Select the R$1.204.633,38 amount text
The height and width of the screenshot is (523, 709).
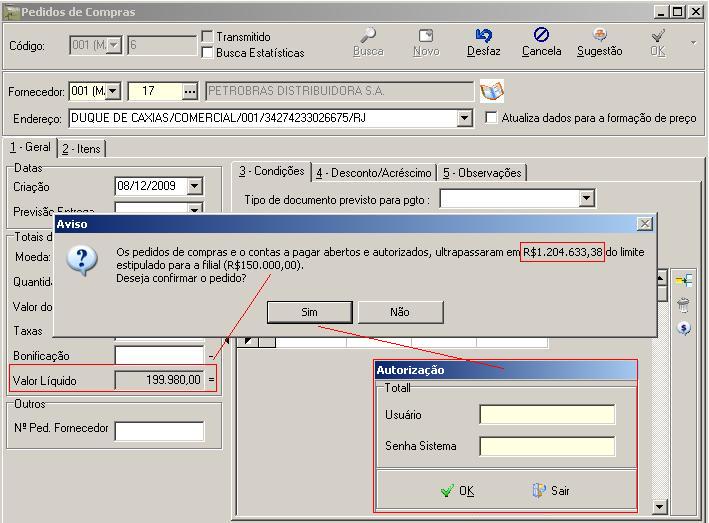pos(562,252)
